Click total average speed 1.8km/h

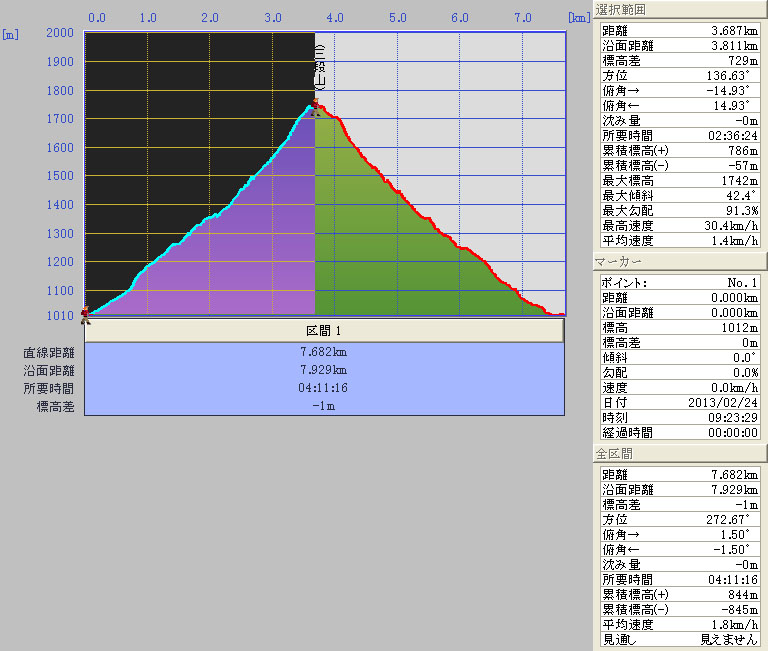pos(734,625)
